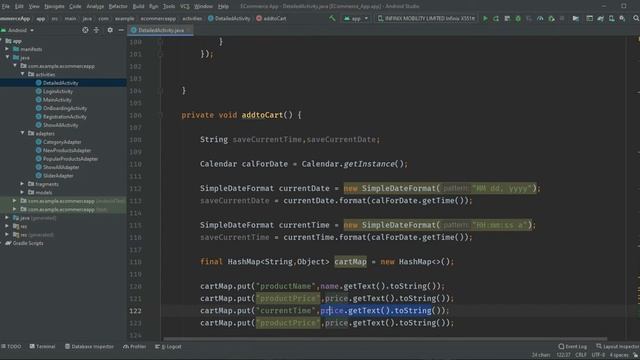Image resolution: width=640 pixels, height=360 pixels.
Task: Open the Build menu
Action: [138, 6]
